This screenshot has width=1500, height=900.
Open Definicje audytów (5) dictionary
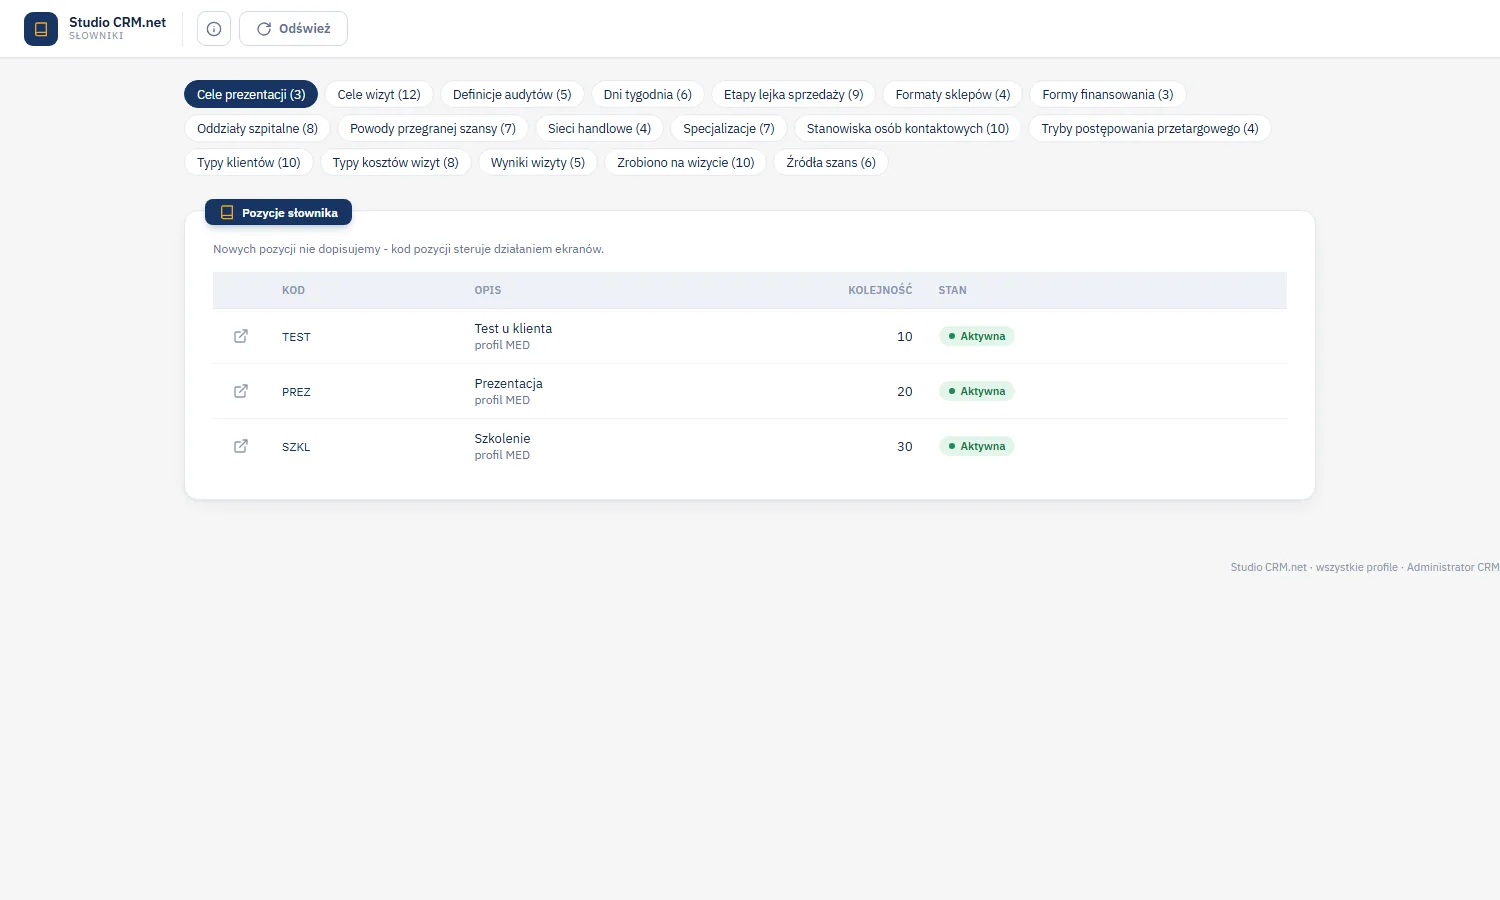pyautogui.click(x=512, y=94)
